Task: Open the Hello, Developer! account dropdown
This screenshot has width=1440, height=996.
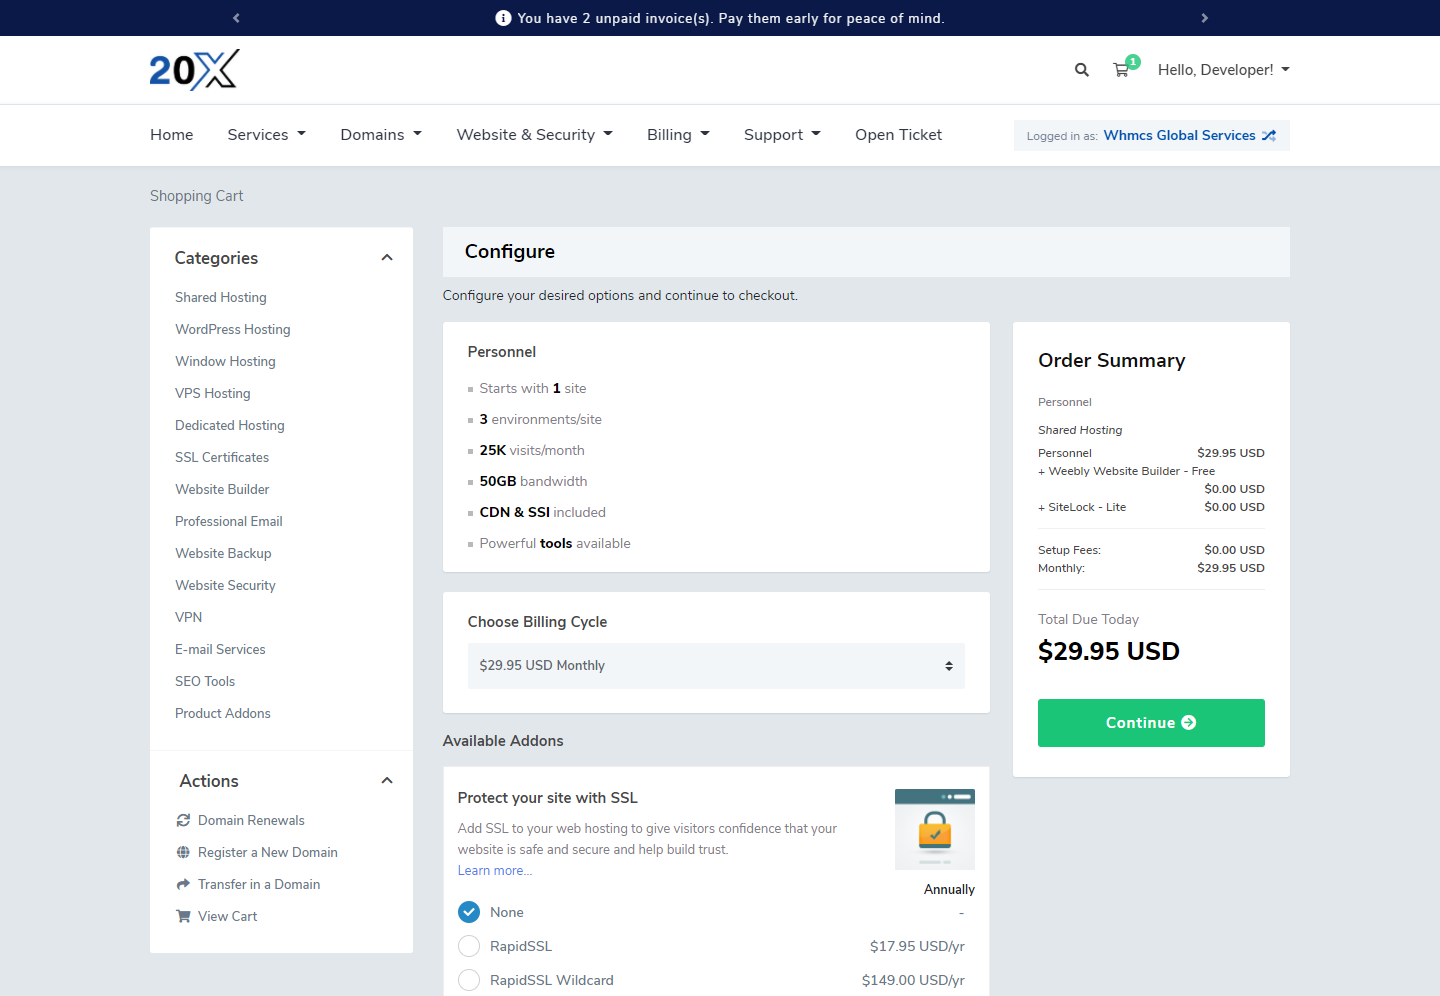Action: pos(1223,70)
